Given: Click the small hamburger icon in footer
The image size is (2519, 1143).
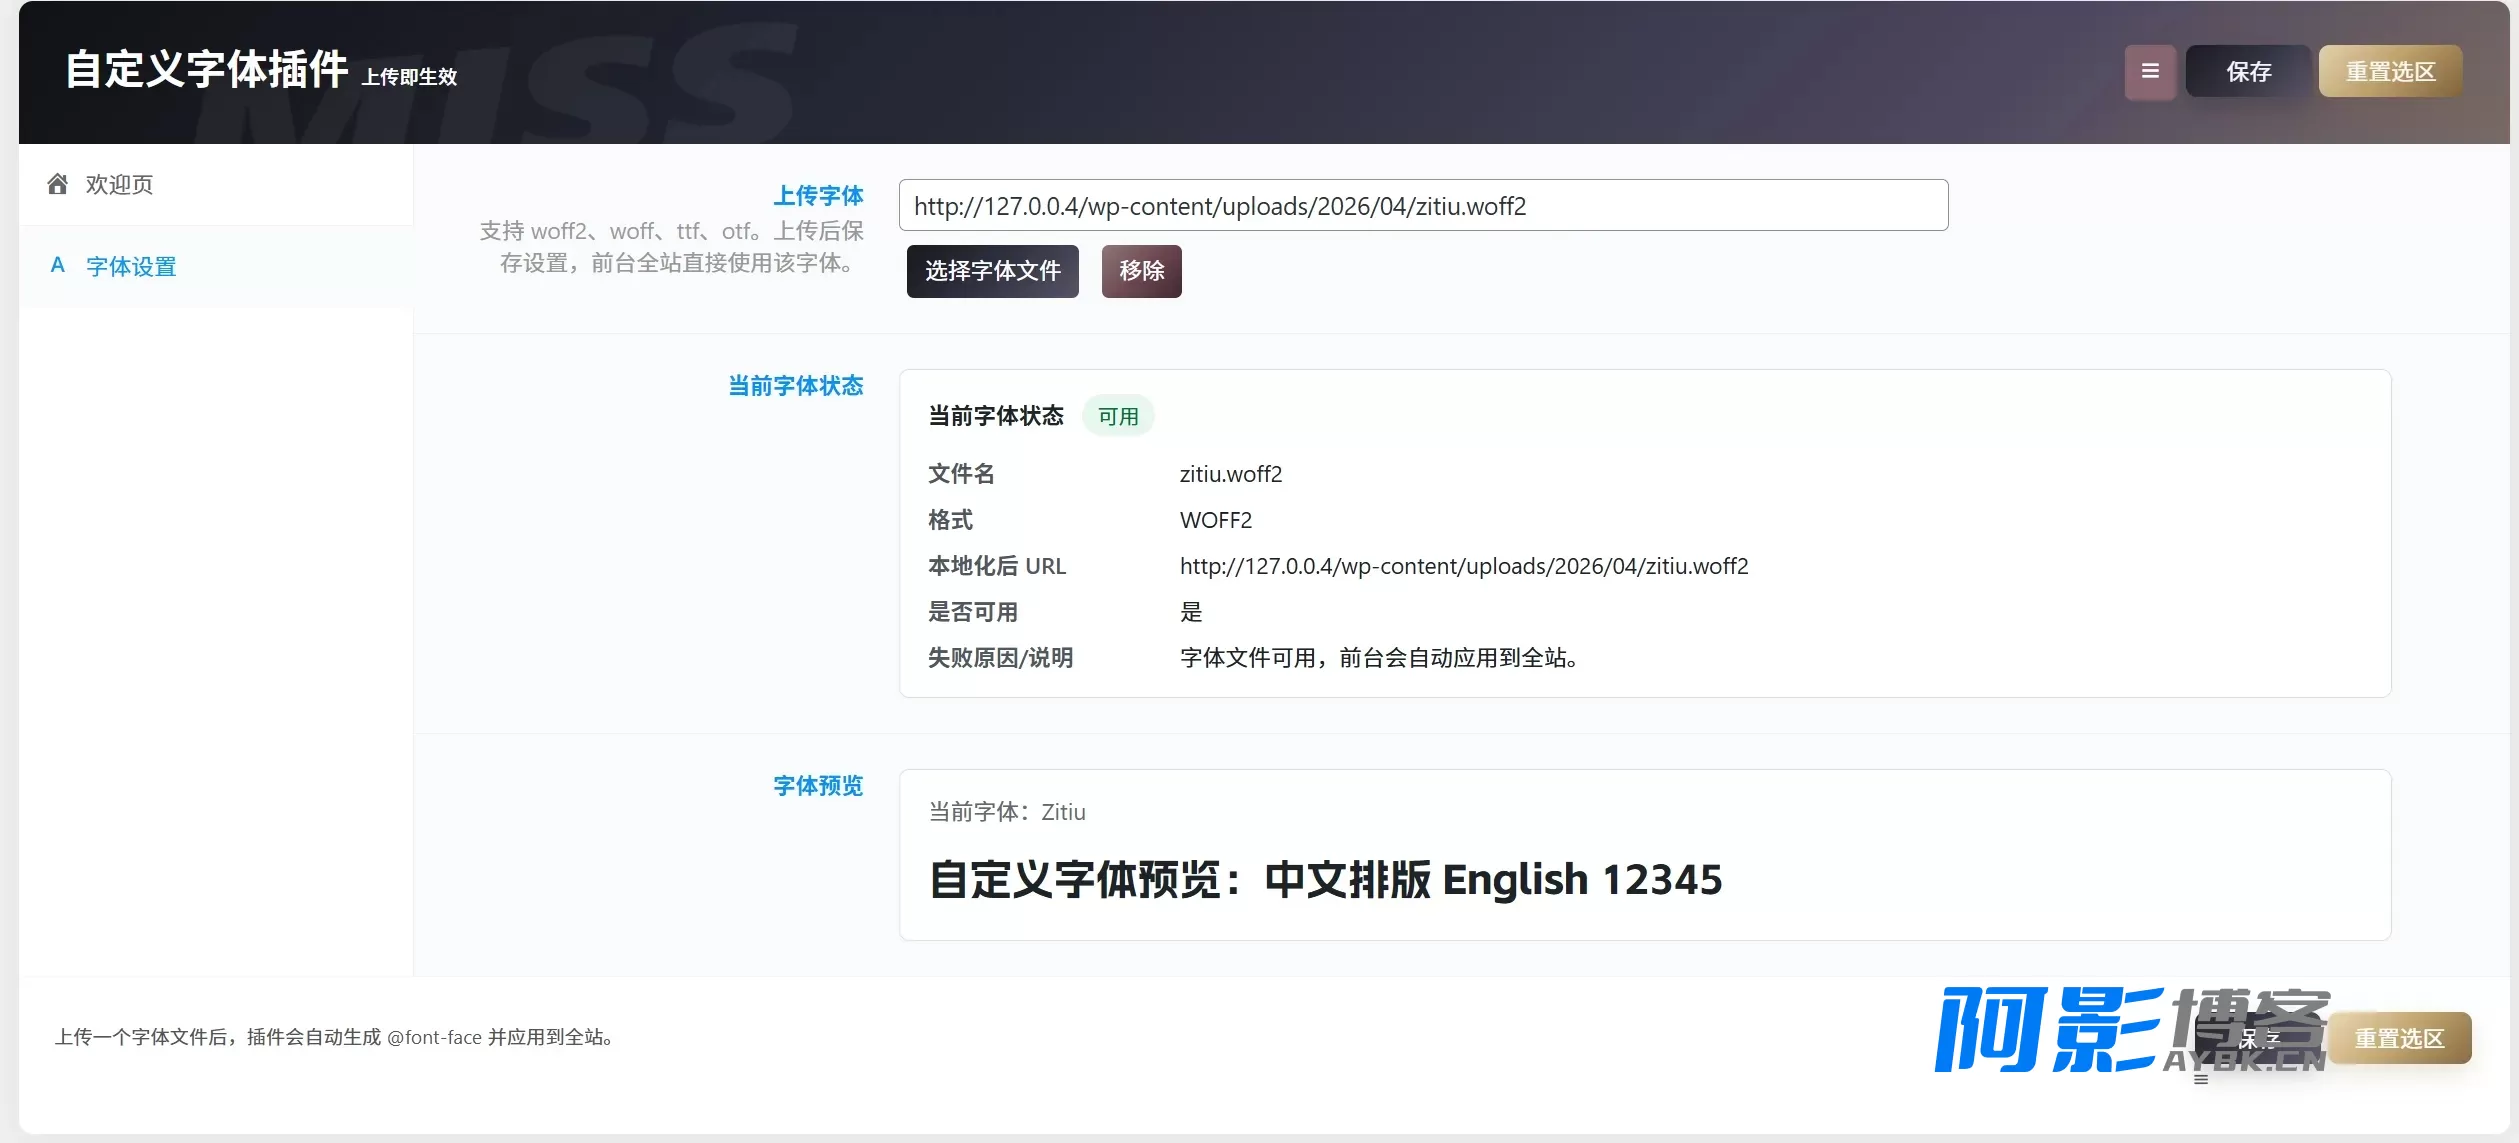Looking at the screenshot, I should tap(2201, 1079).
